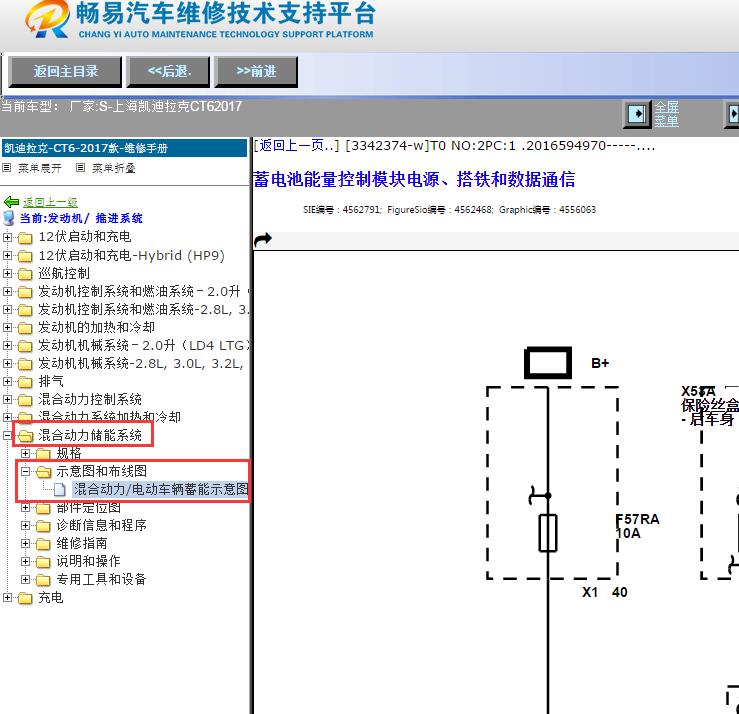
Task: Open the 返回上一级 link
Action: click(x=50, y=202)
